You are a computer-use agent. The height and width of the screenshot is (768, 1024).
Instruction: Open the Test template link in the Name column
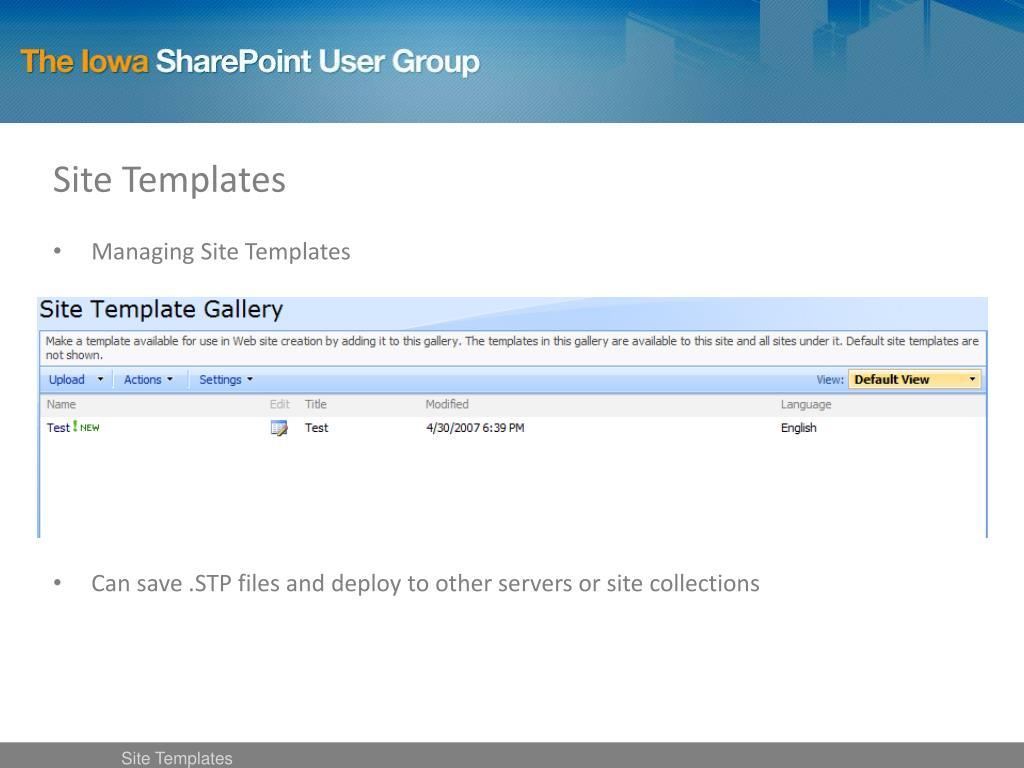[x=58, y=428]
